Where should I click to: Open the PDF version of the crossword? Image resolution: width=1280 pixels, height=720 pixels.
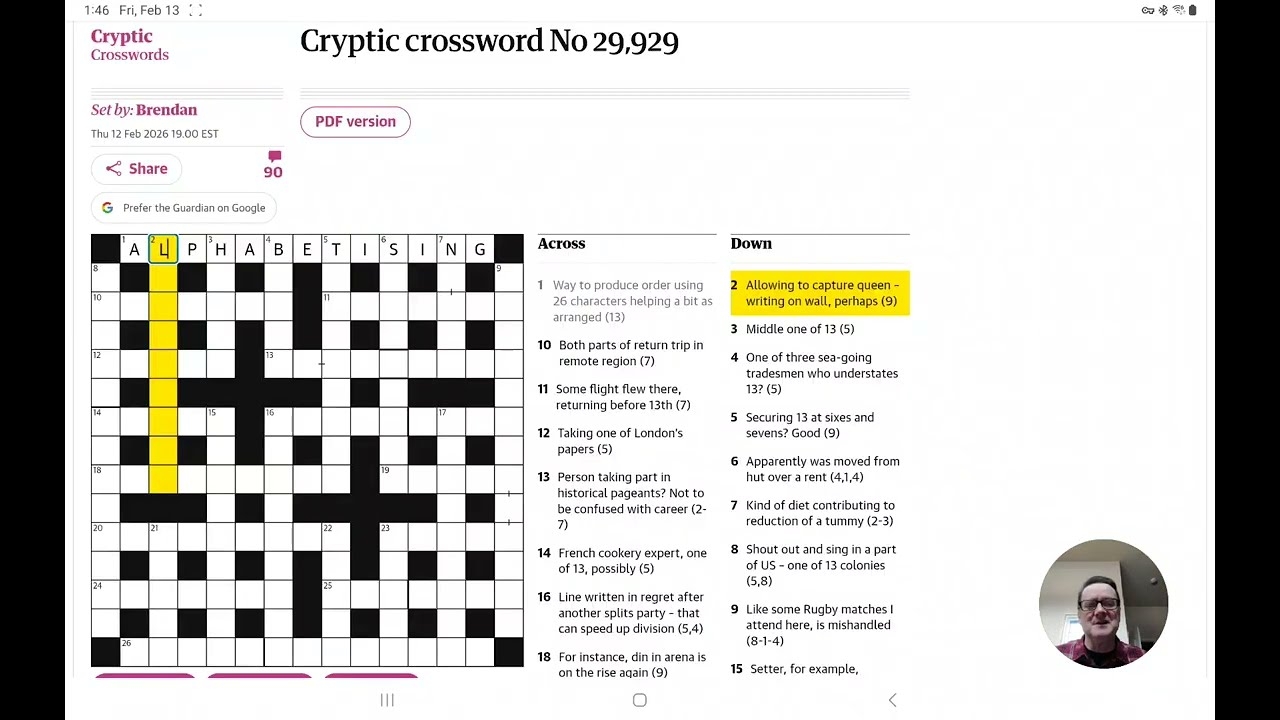click(355, 121)
